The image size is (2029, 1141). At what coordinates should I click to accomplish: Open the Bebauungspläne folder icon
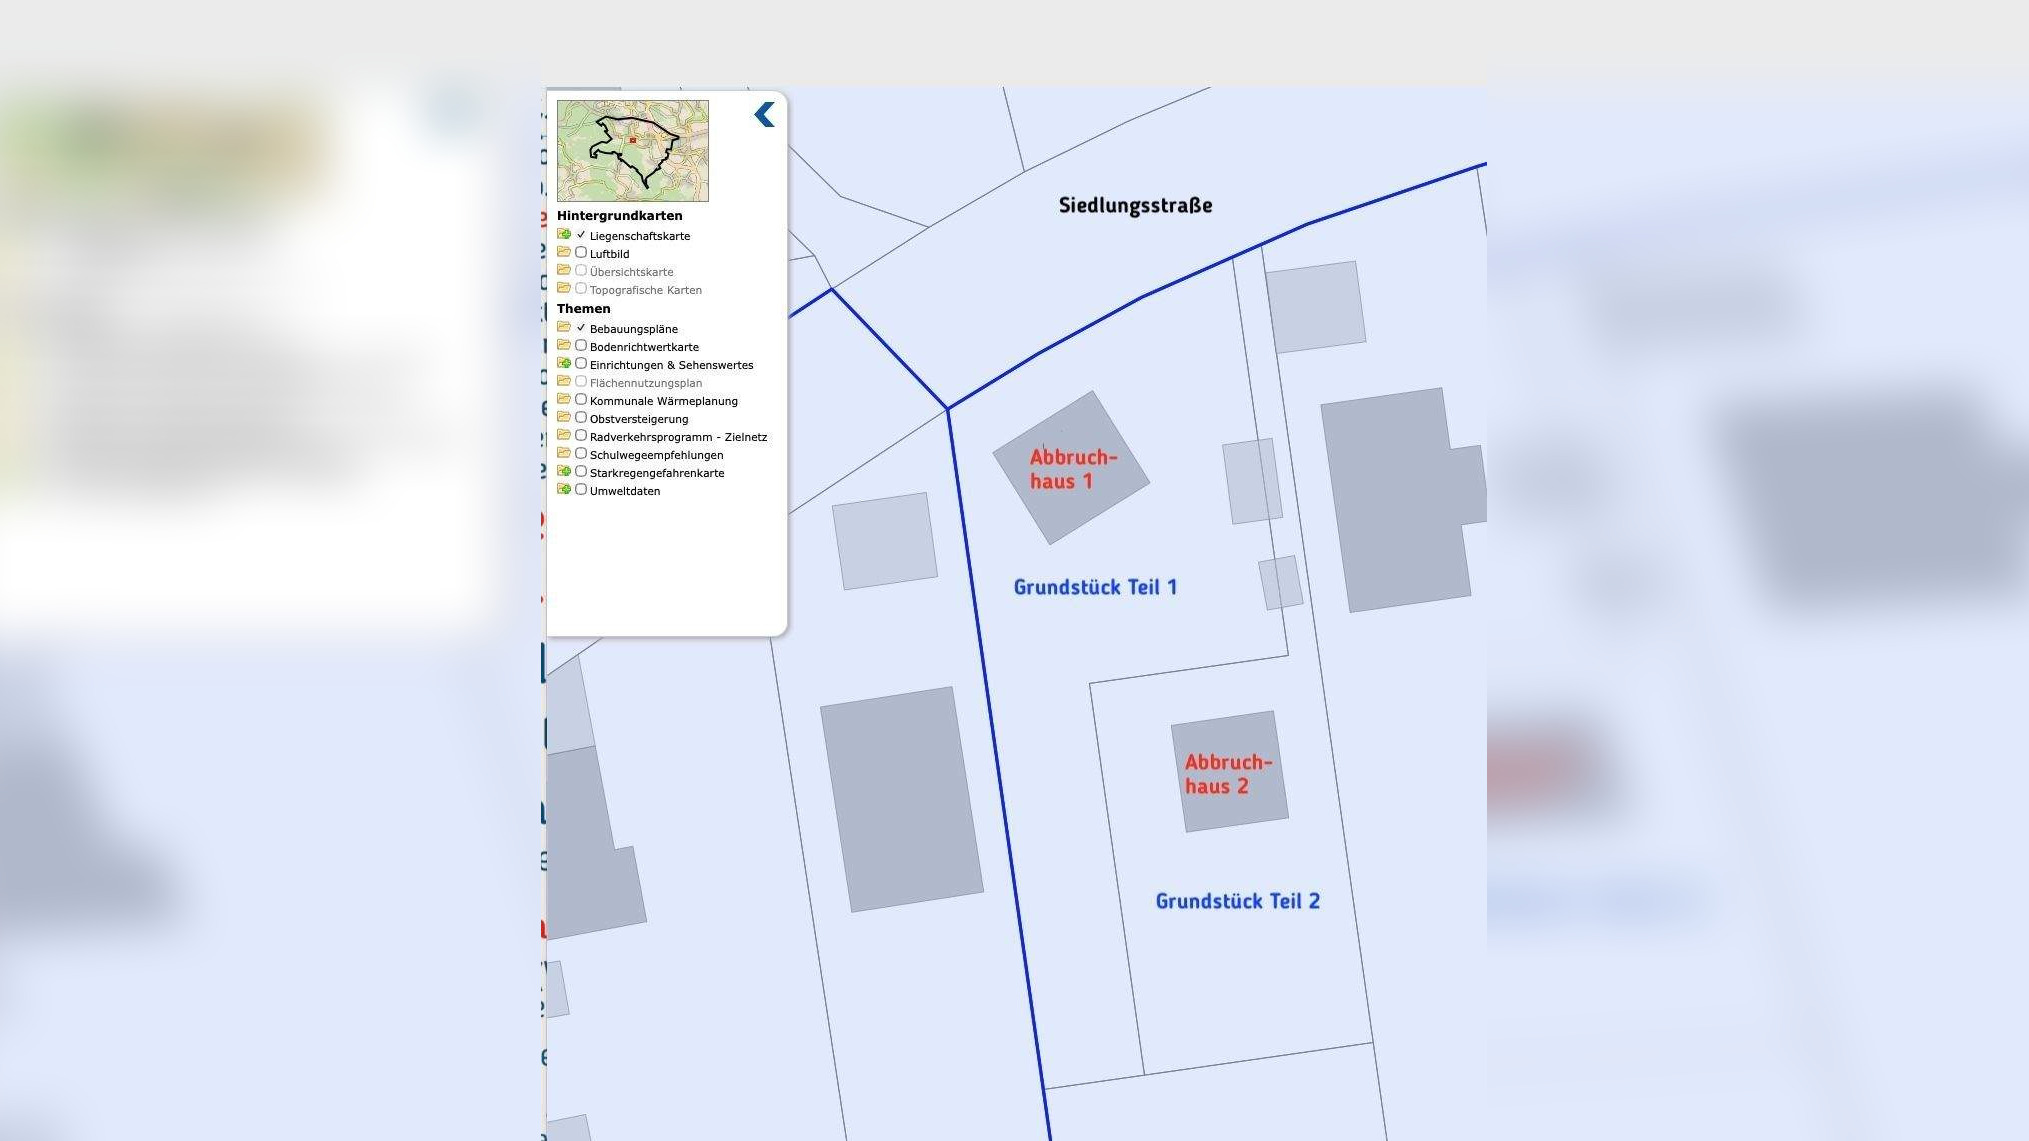pos(566,328)
